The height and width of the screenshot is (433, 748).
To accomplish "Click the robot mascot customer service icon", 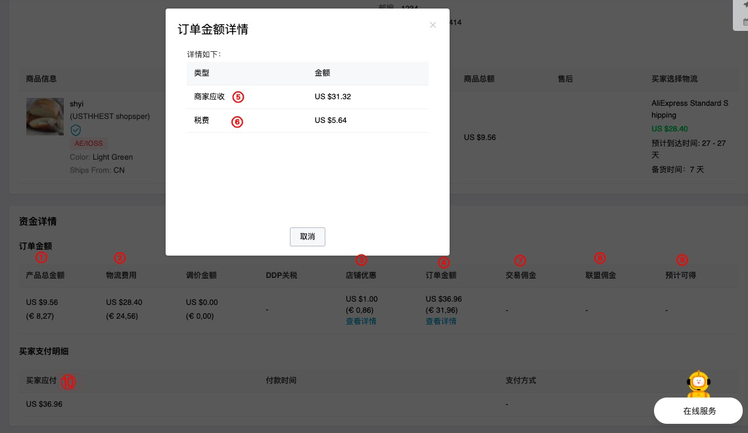I will 699,384.
